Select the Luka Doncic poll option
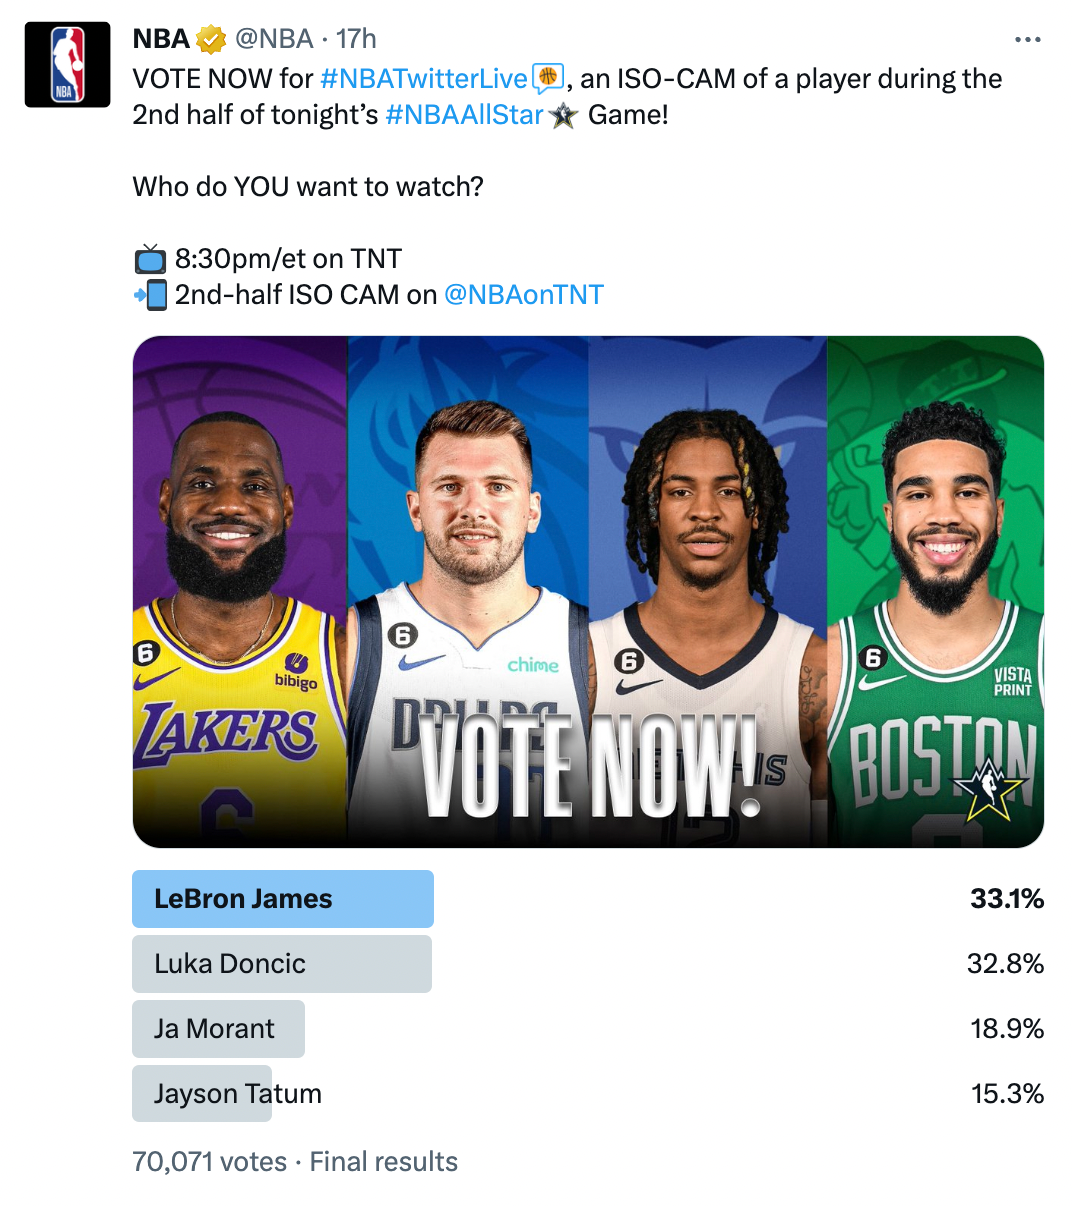The width and height of the screenshot is (1072, 1206). click(282, 964)
